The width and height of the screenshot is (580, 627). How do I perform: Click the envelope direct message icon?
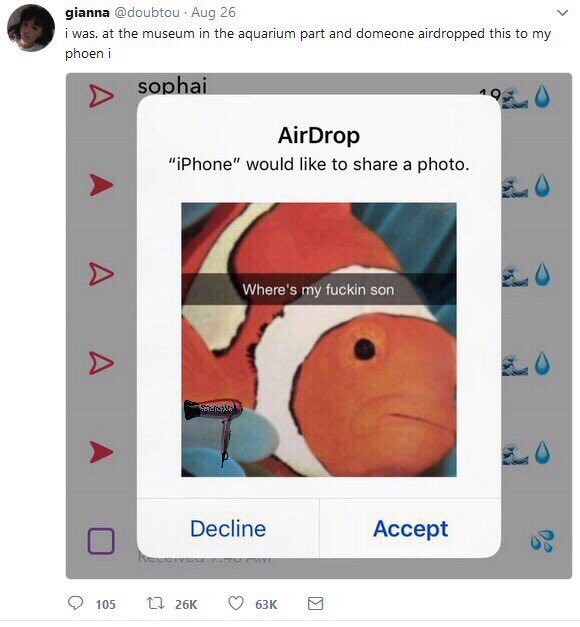[x=315, y=603]
